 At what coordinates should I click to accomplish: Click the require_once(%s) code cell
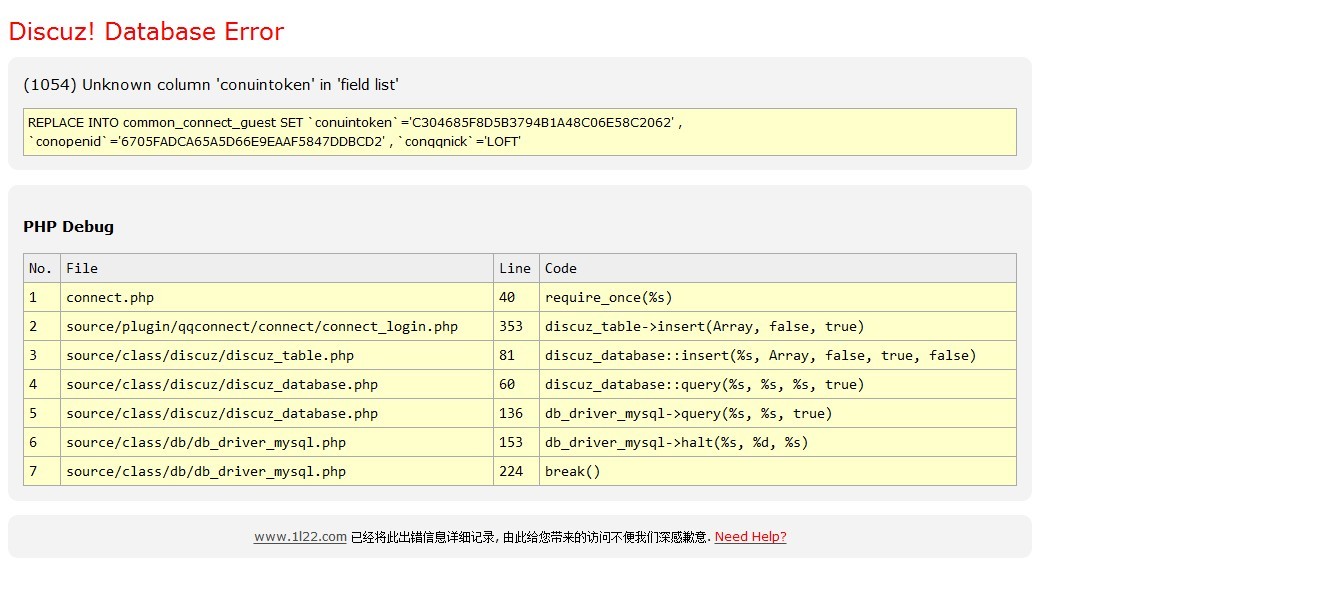[x=608, y=297]
